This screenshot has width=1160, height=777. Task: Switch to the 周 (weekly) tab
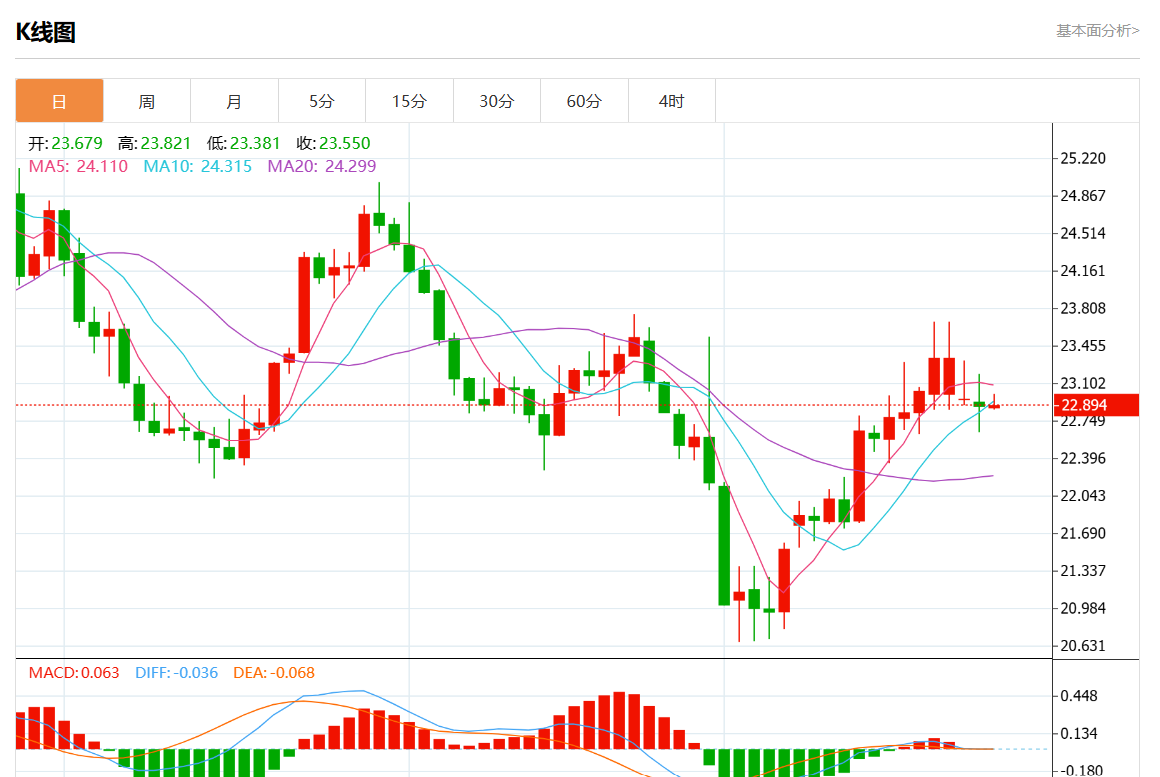[146, 101]
